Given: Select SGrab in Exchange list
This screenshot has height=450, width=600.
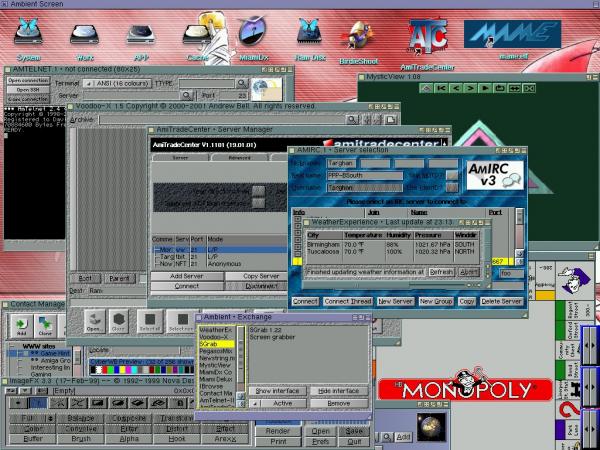Looking at the screenshot, I should pyautogui.click(x=217, y=344).
